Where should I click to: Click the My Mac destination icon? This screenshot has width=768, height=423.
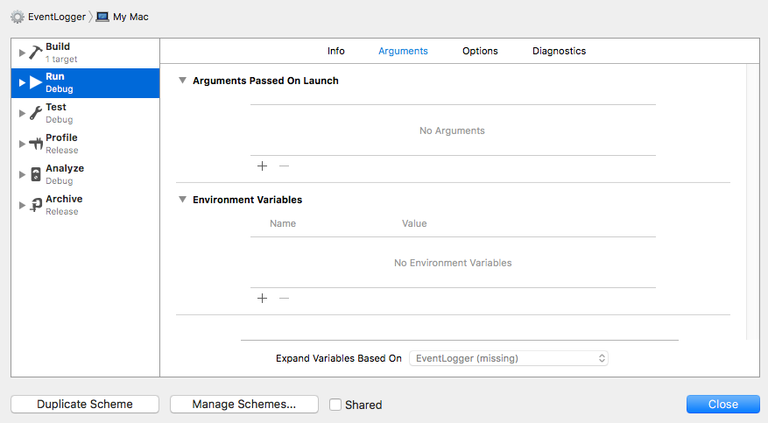pos(102,17)
